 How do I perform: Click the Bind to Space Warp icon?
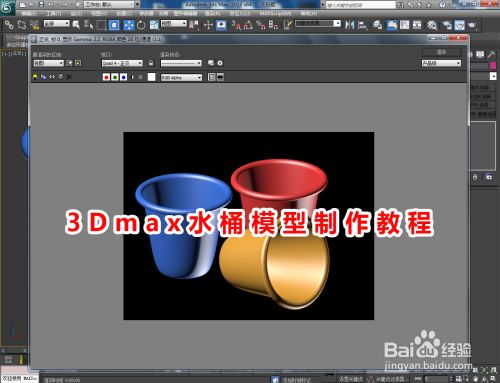point(34,25)
